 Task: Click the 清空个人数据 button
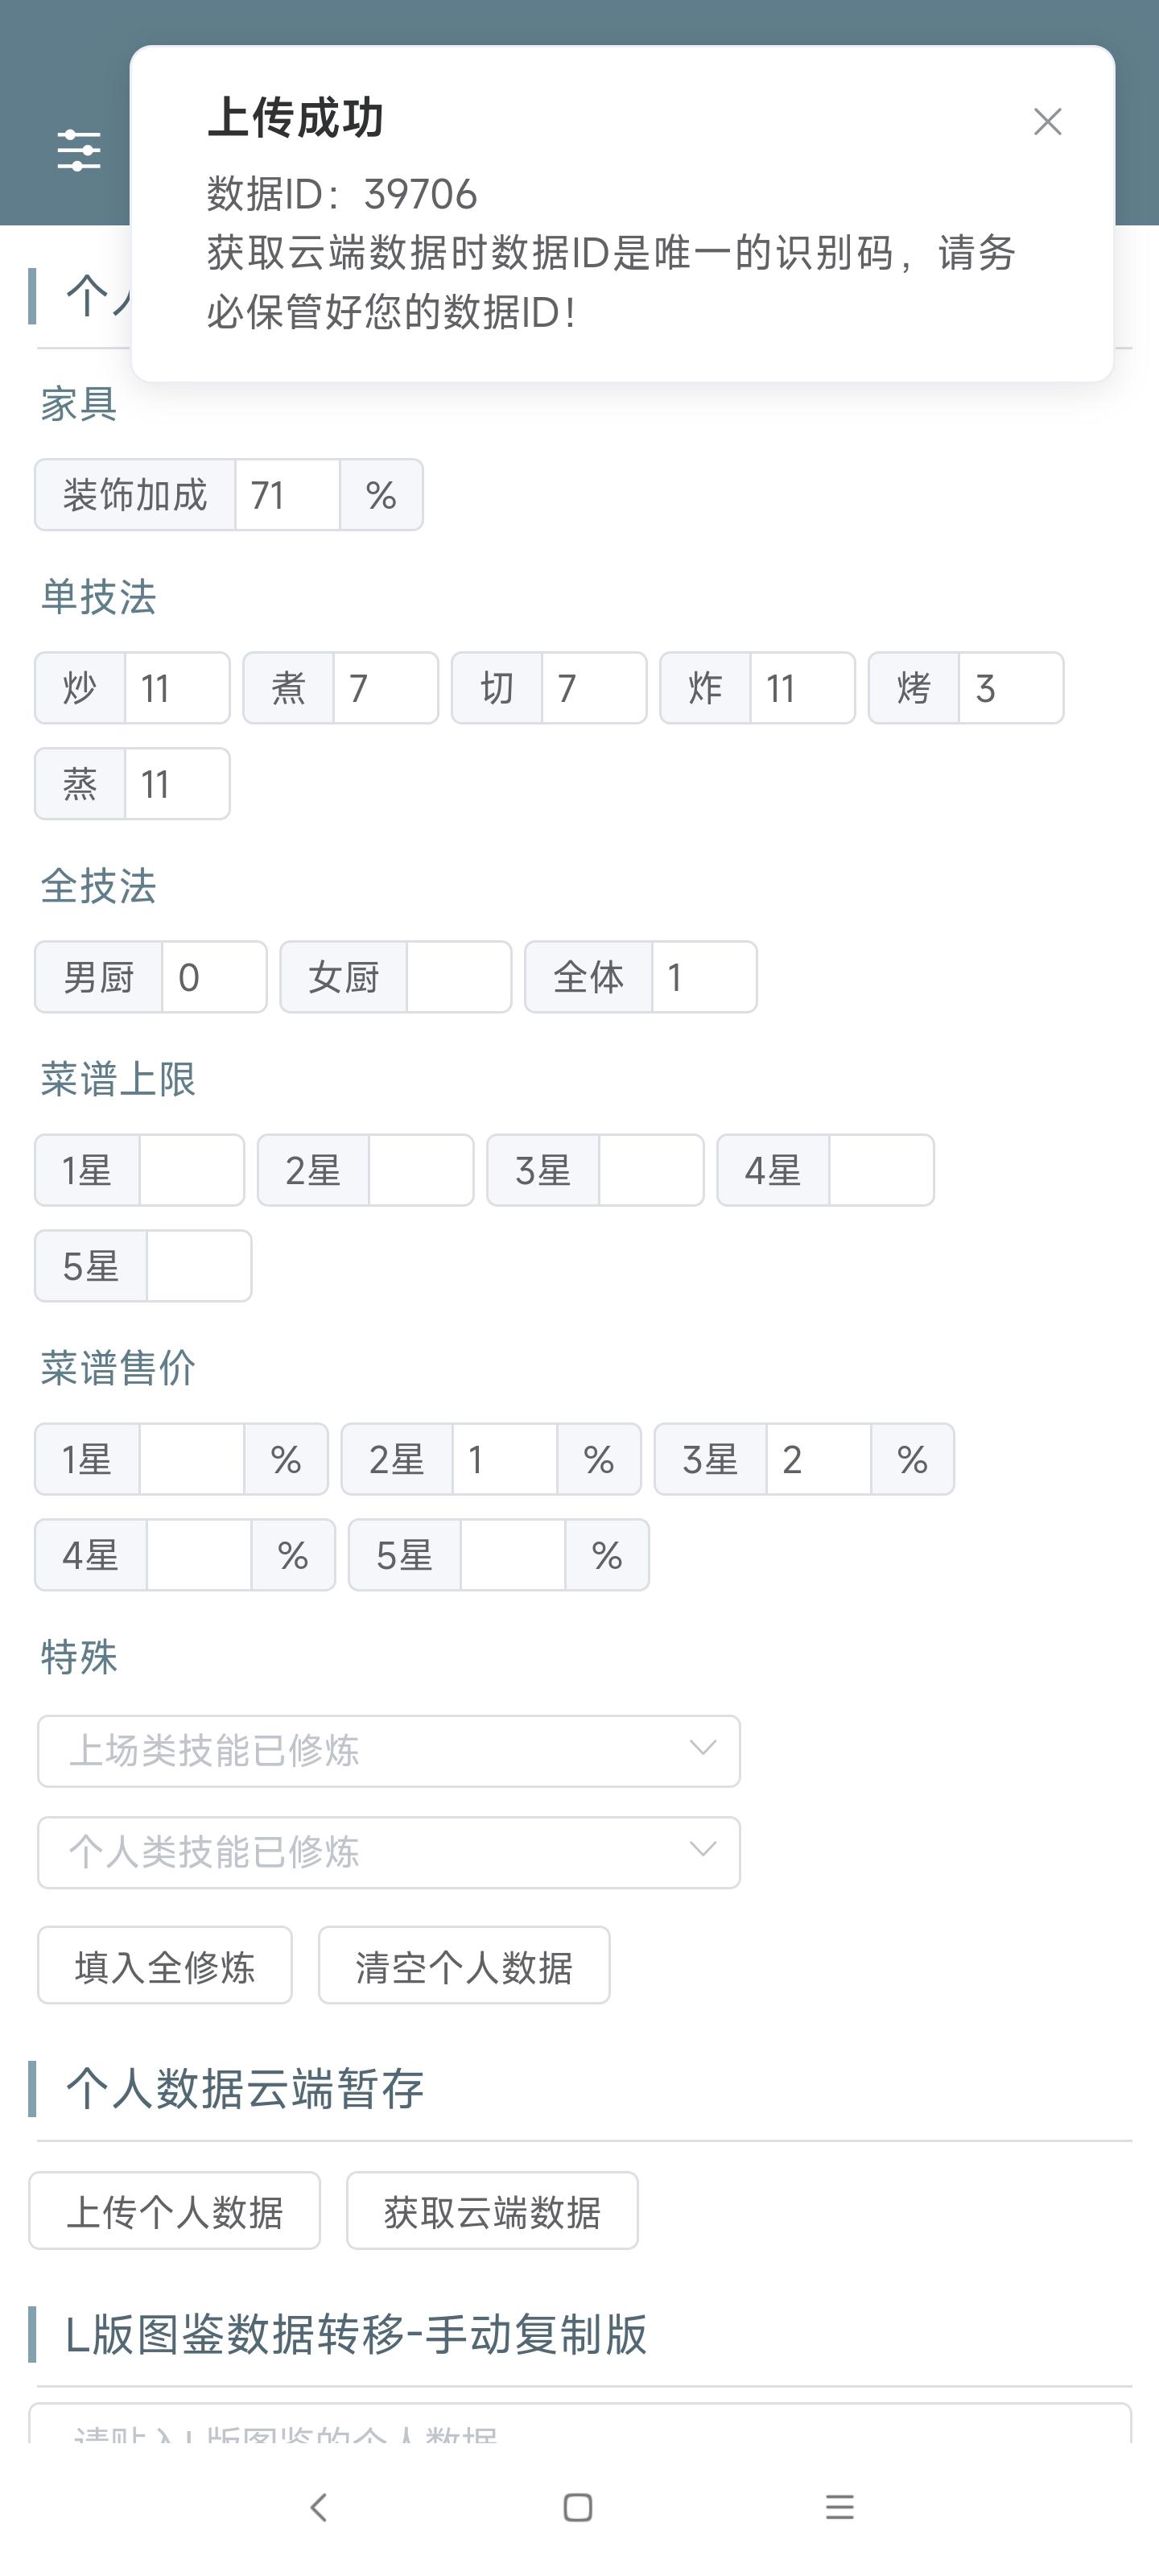(x=464, y=1965)
